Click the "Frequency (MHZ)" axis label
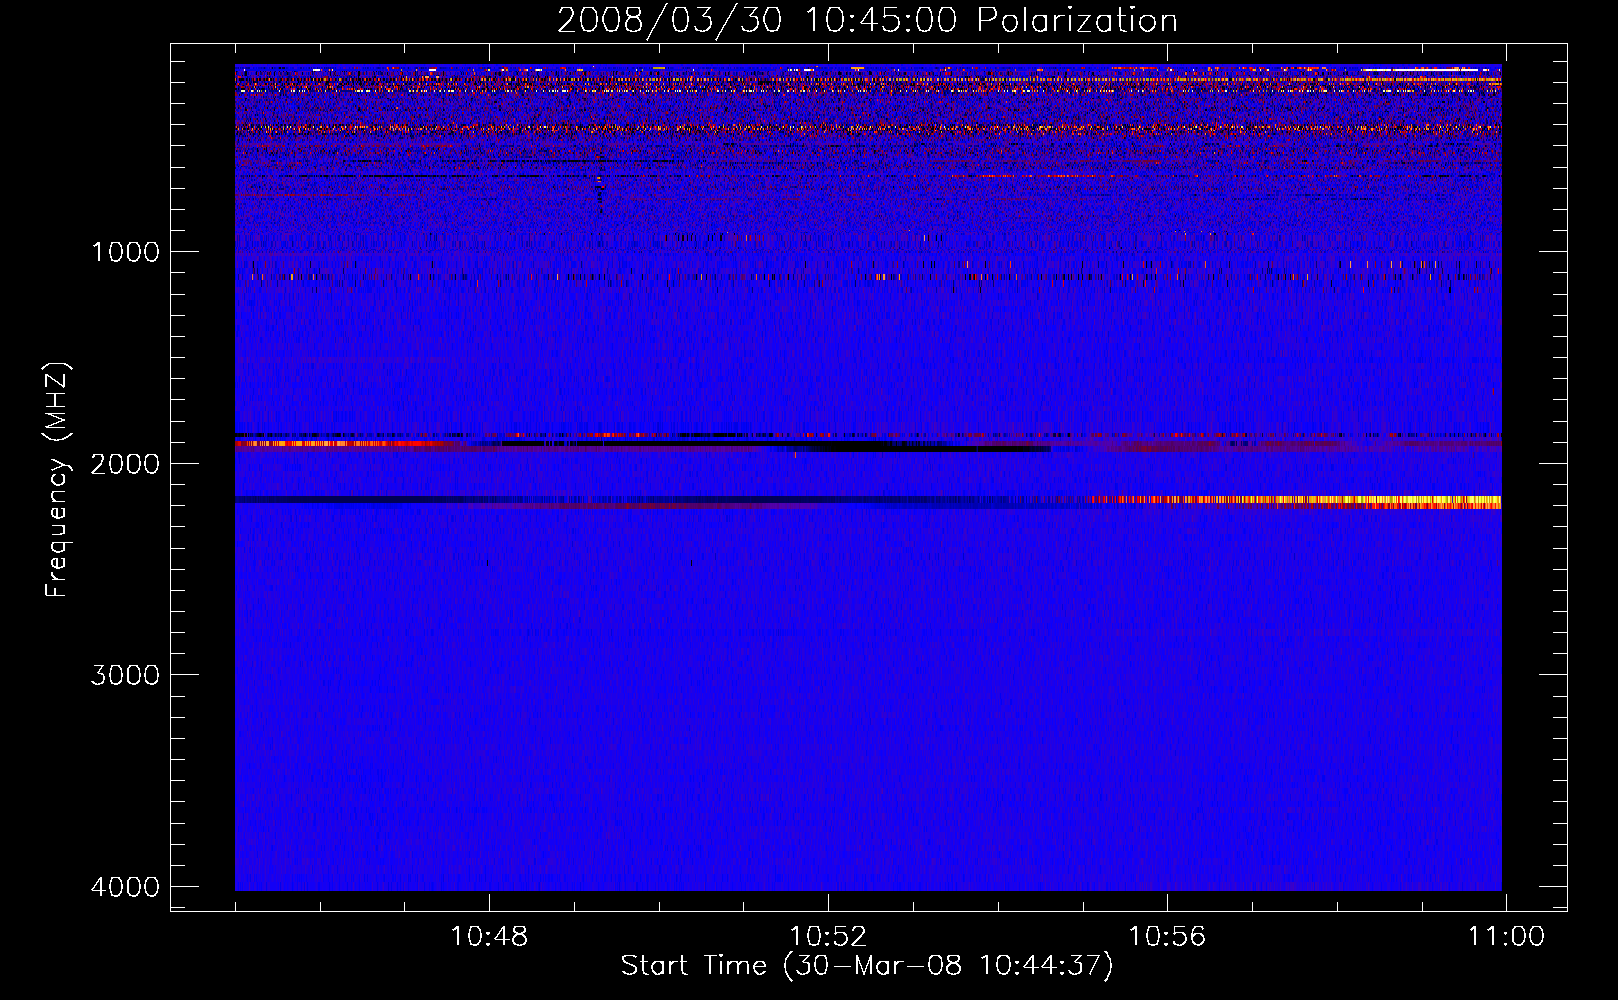The height and width of the screenshot is (1000, 1618). coord(56,480)
